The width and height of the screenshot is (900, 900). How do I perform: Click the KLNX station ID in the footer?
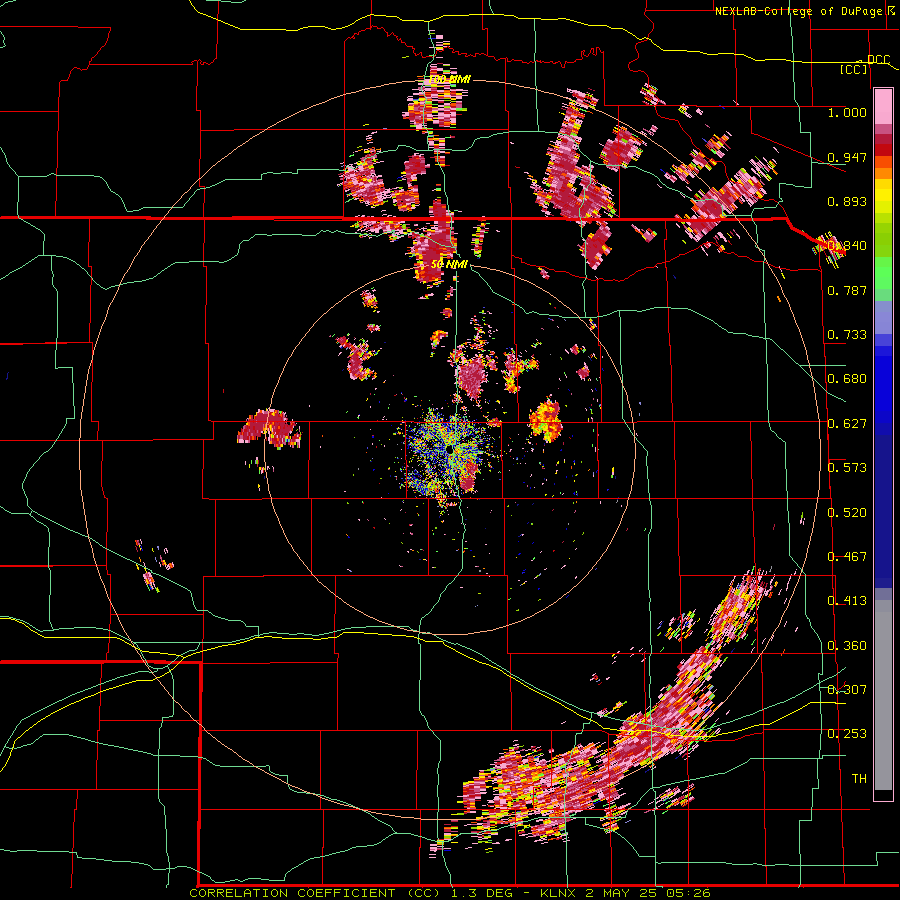point(559,893)
